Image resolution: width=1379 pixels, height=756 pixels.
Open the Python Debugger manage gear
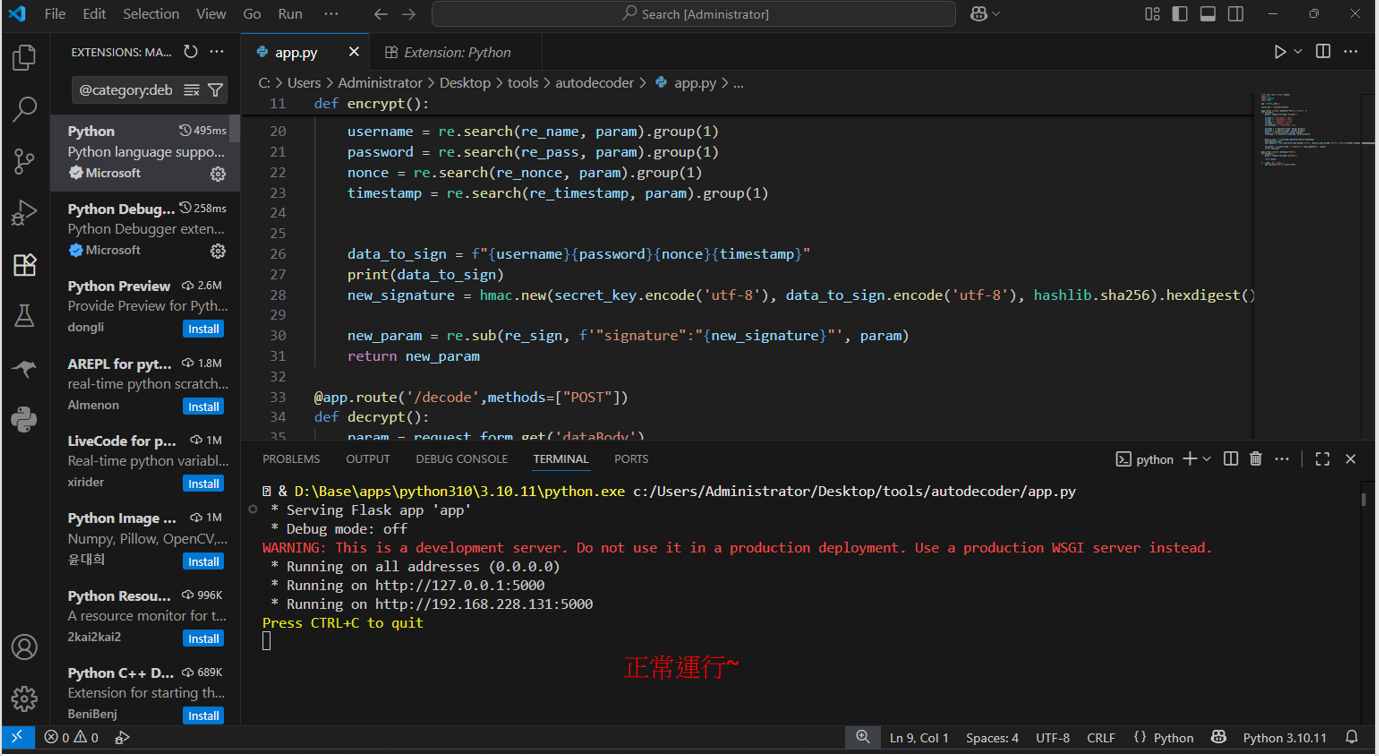(217, 251)
